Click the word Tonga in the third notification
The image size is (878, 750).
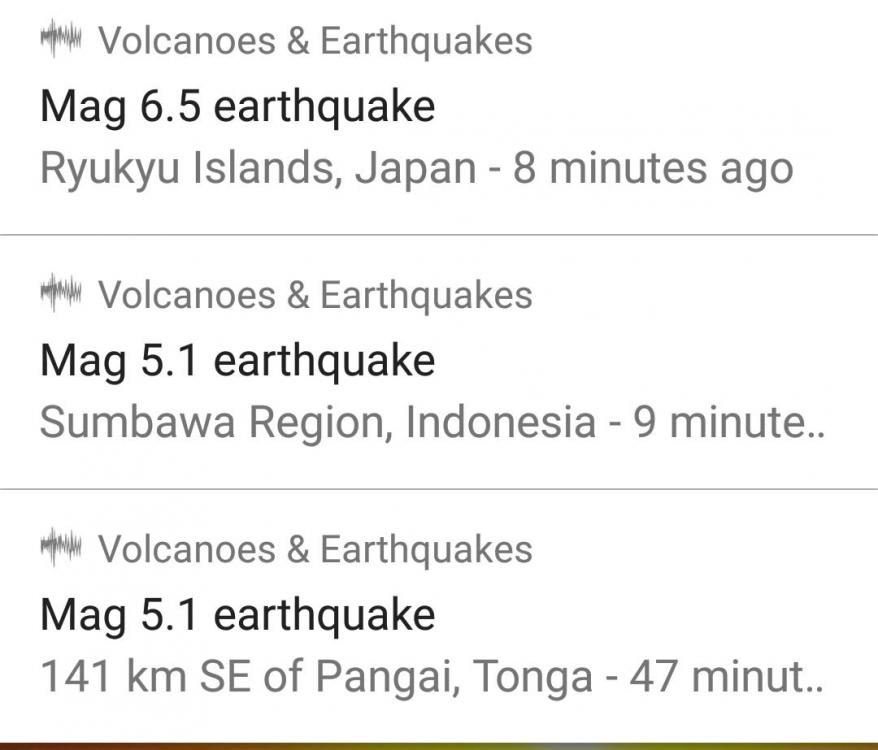pos(532,677)
